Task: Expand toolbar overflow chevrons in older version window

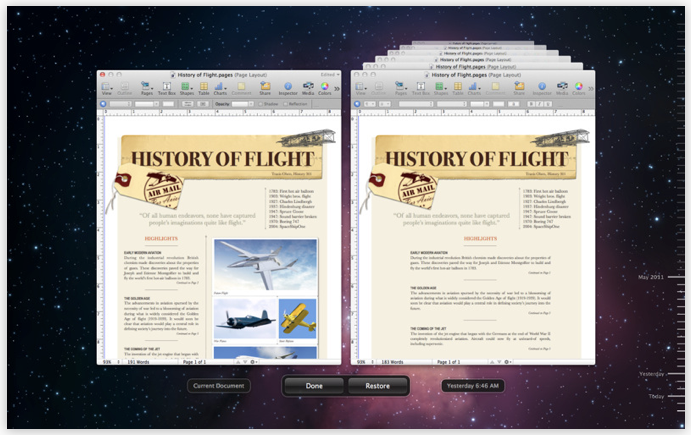Action: [x=591, y=89]
